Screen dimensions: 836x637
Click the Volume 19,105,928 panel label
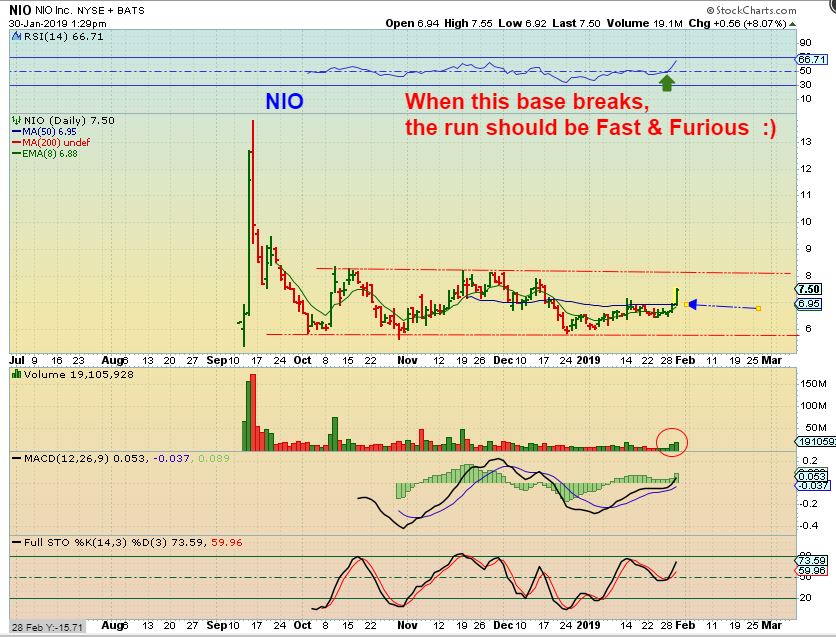pyautogui.click(x=78, y=375)
